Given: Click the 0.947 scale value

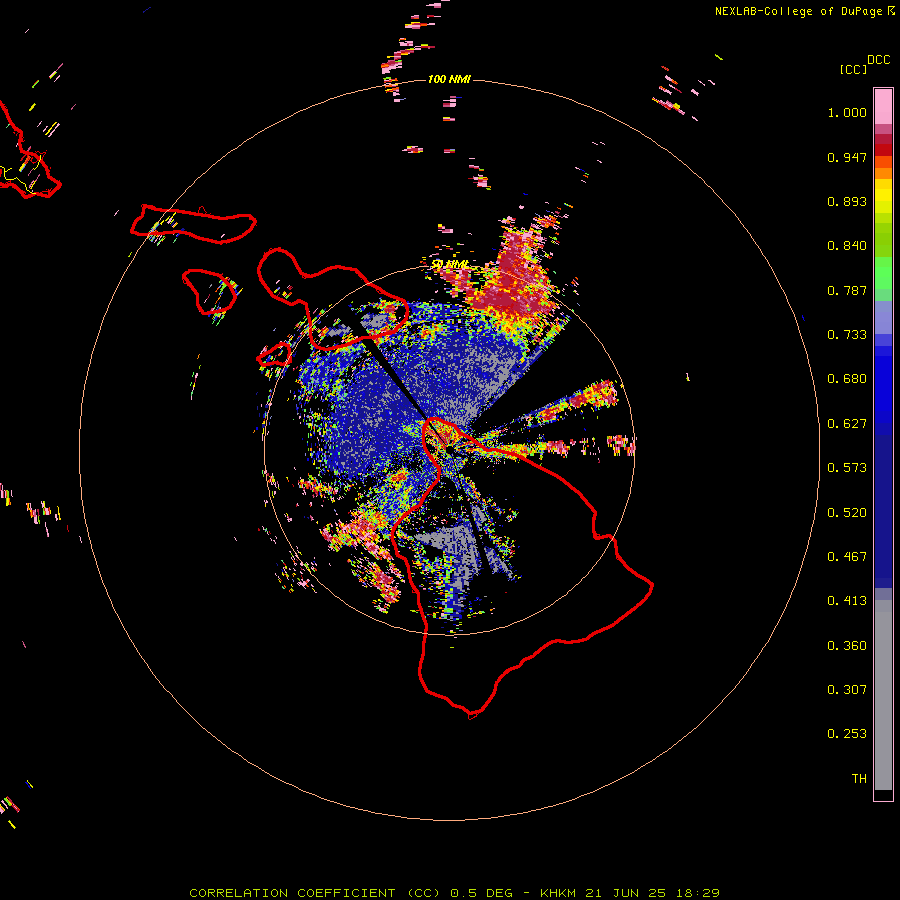Looking at the screenshot, I should (847, 157).
